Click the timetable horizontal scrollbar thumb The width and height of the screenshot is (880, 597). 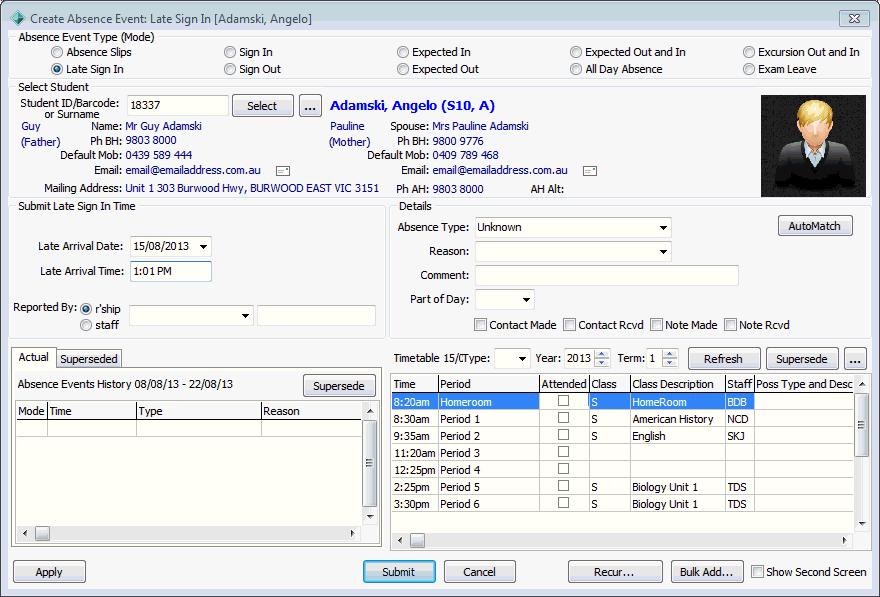[418, 540]
